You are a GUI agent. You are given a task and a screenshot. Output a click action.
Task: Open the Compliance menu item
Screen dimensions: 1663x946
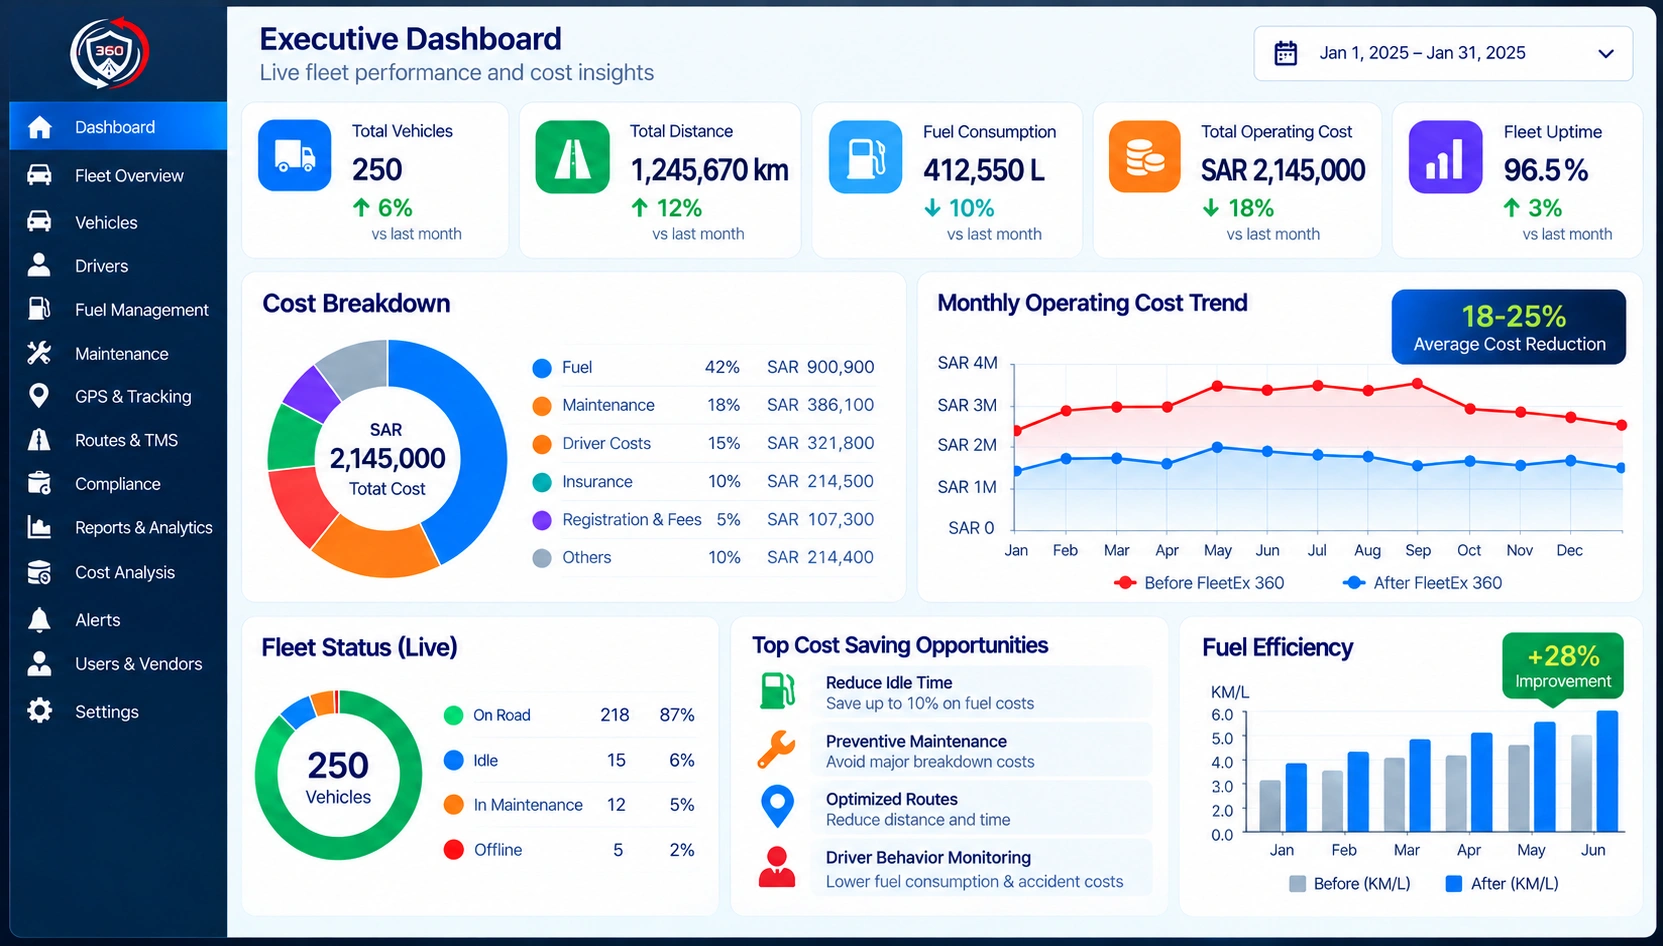point(118,484)
